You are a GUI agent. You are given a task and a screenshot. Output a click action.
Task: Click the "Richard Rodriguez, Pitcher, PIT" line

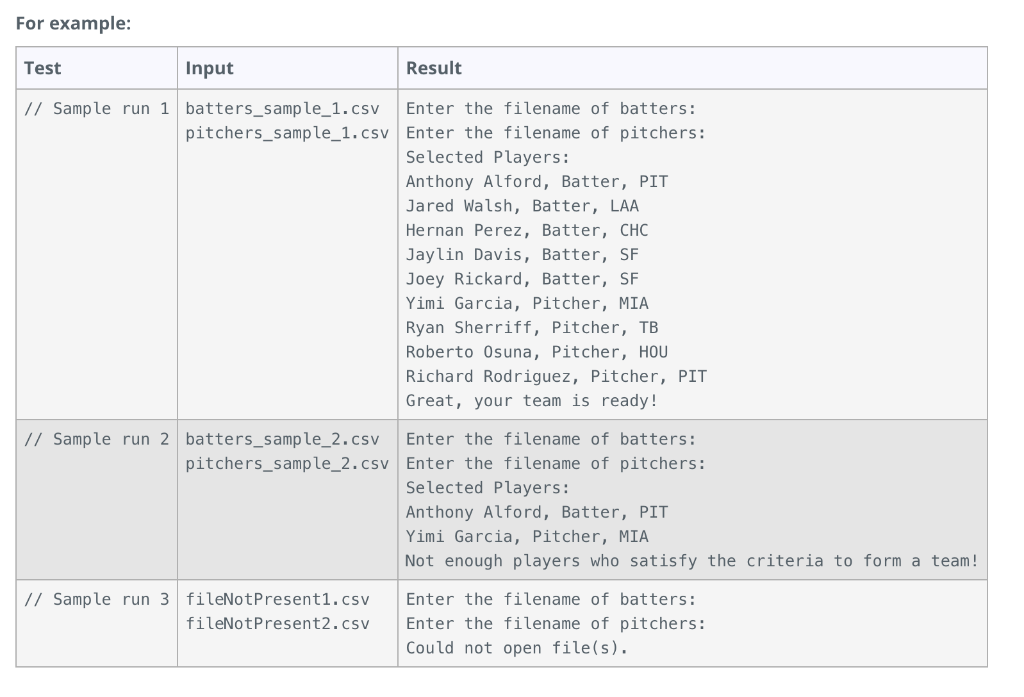click(x=555, y=376)
